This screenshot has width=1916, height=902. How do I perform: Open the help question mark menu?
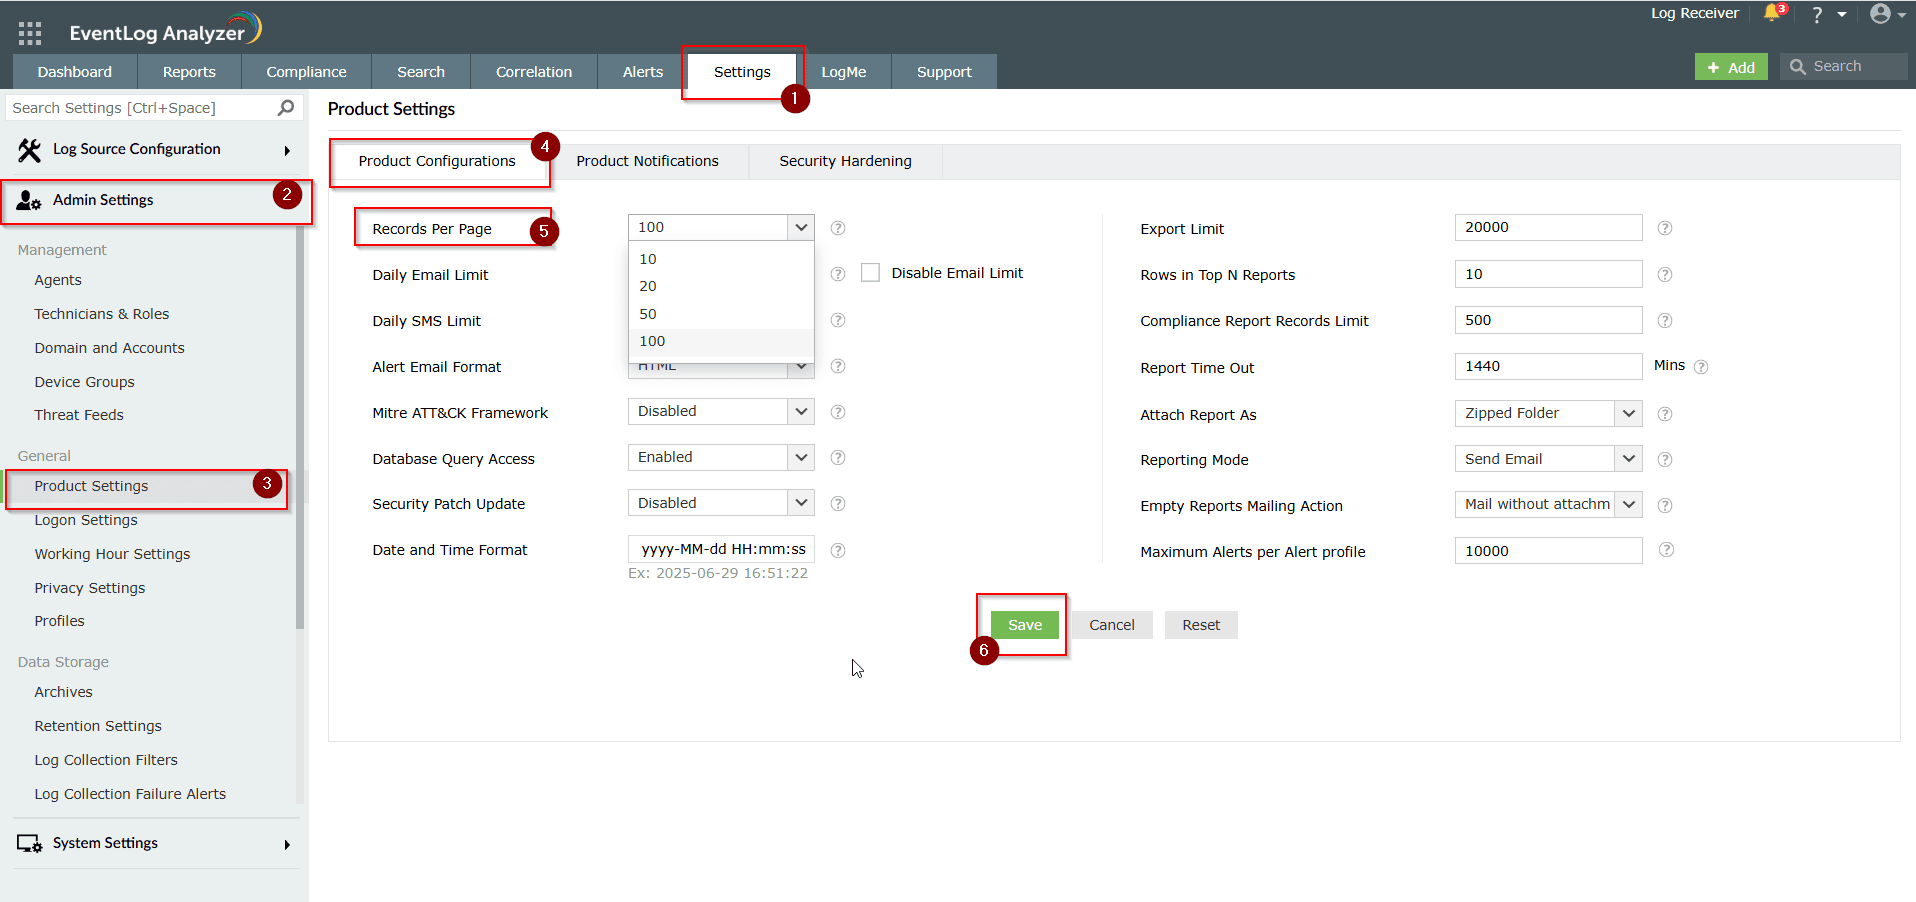[x=1817, y=14]
